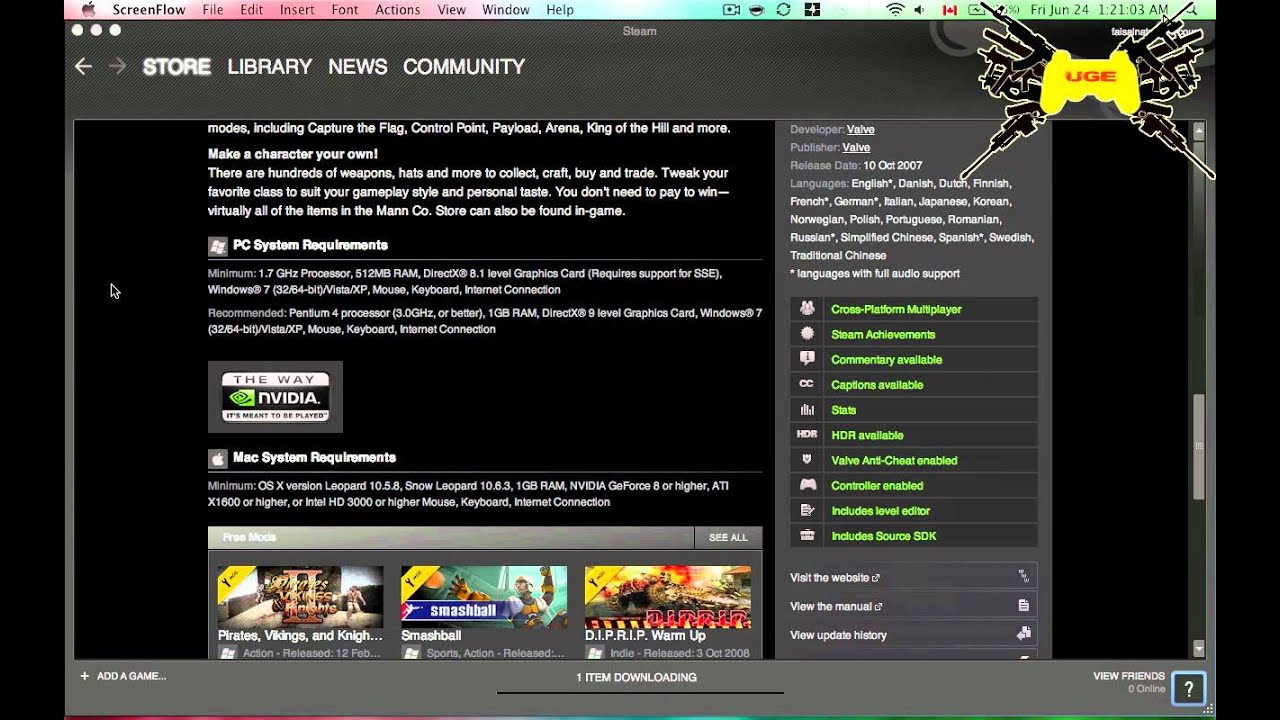Click the Canadian flag input menu

click(950, 10)
